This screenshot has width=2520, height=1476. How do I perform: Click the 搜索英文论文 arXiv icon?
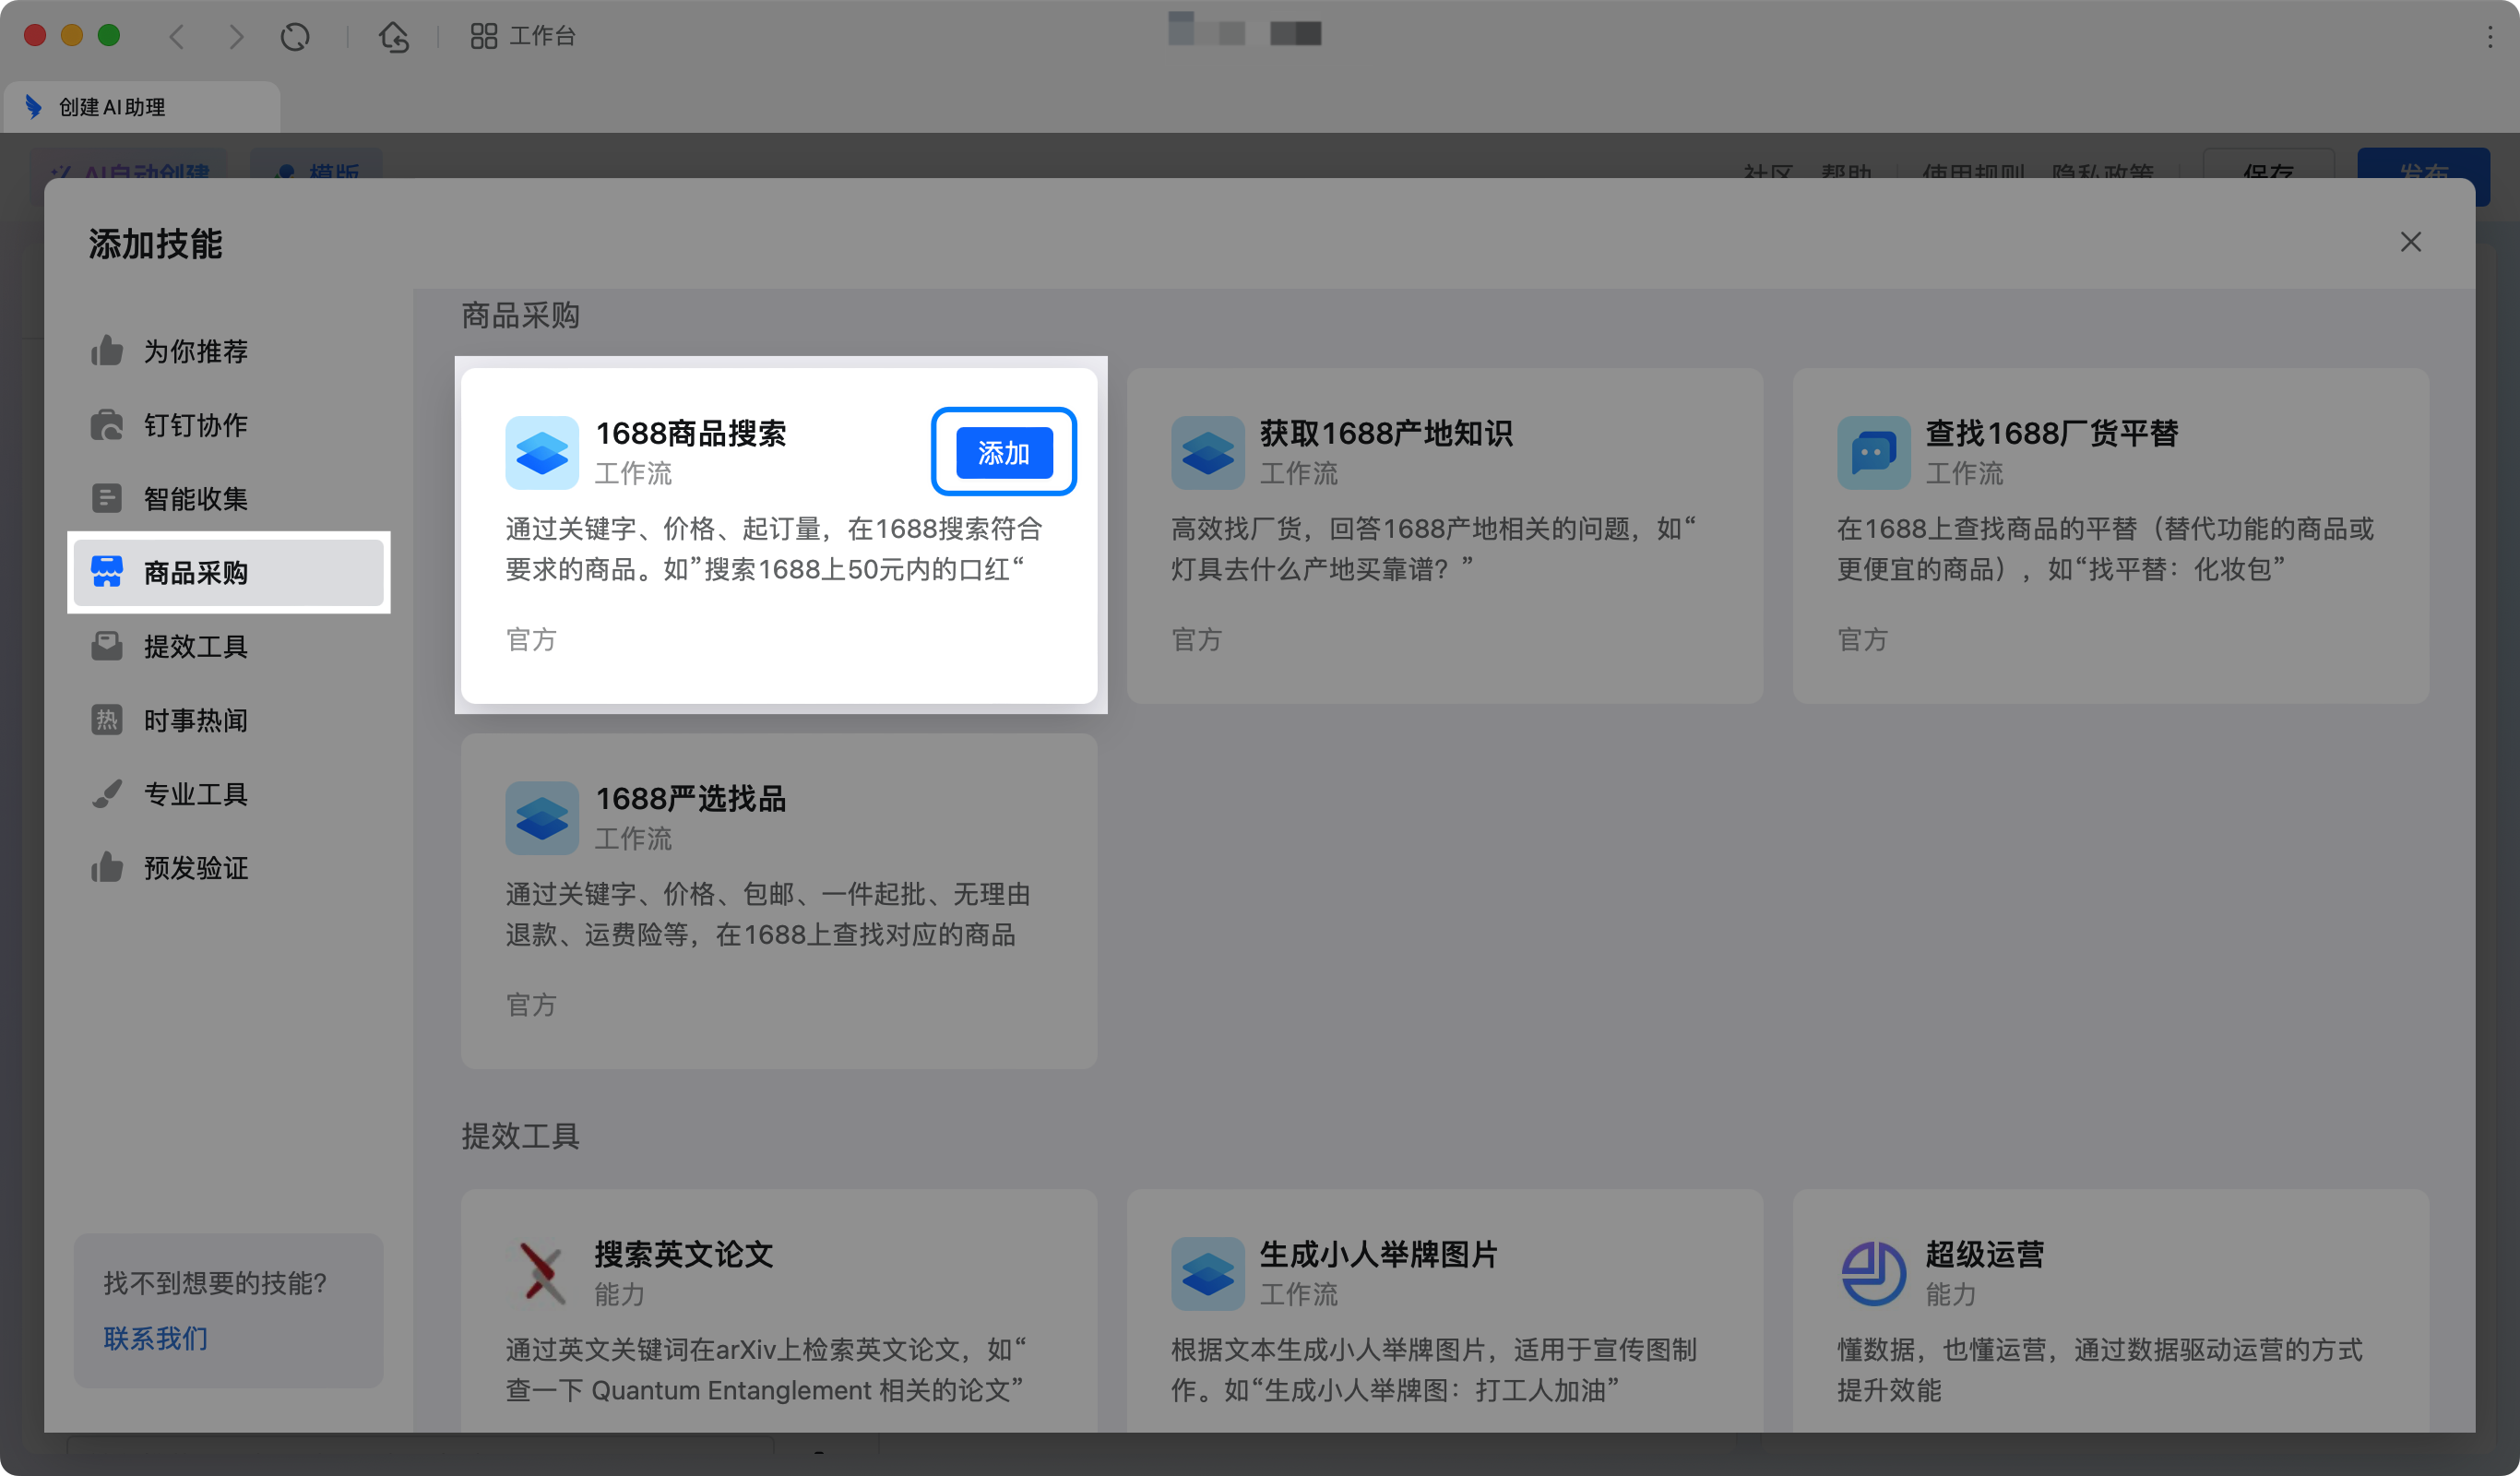click(x=542, y=1273)
